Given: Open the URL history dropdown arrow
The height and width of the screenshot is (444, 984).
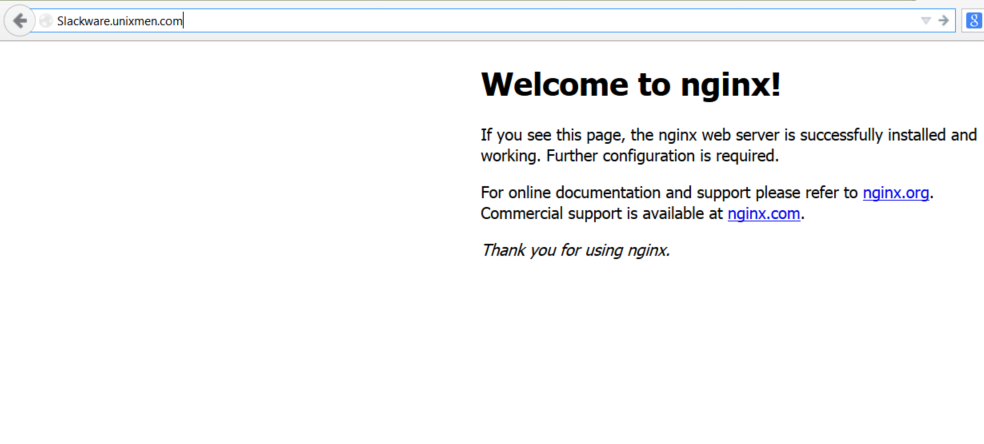Looking at the screenshot, I should [x=925, y=21].
